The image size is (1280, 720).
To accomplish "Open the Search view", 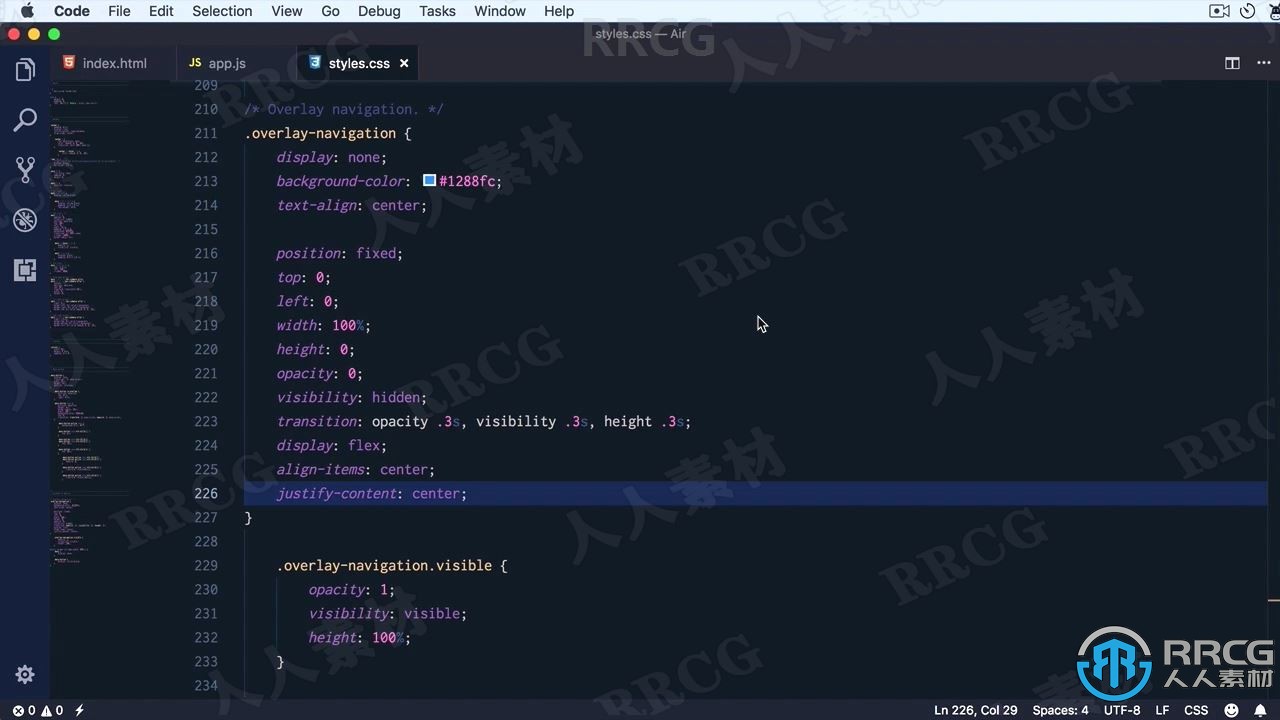I will pyautogui.click(x=25, y=120).
